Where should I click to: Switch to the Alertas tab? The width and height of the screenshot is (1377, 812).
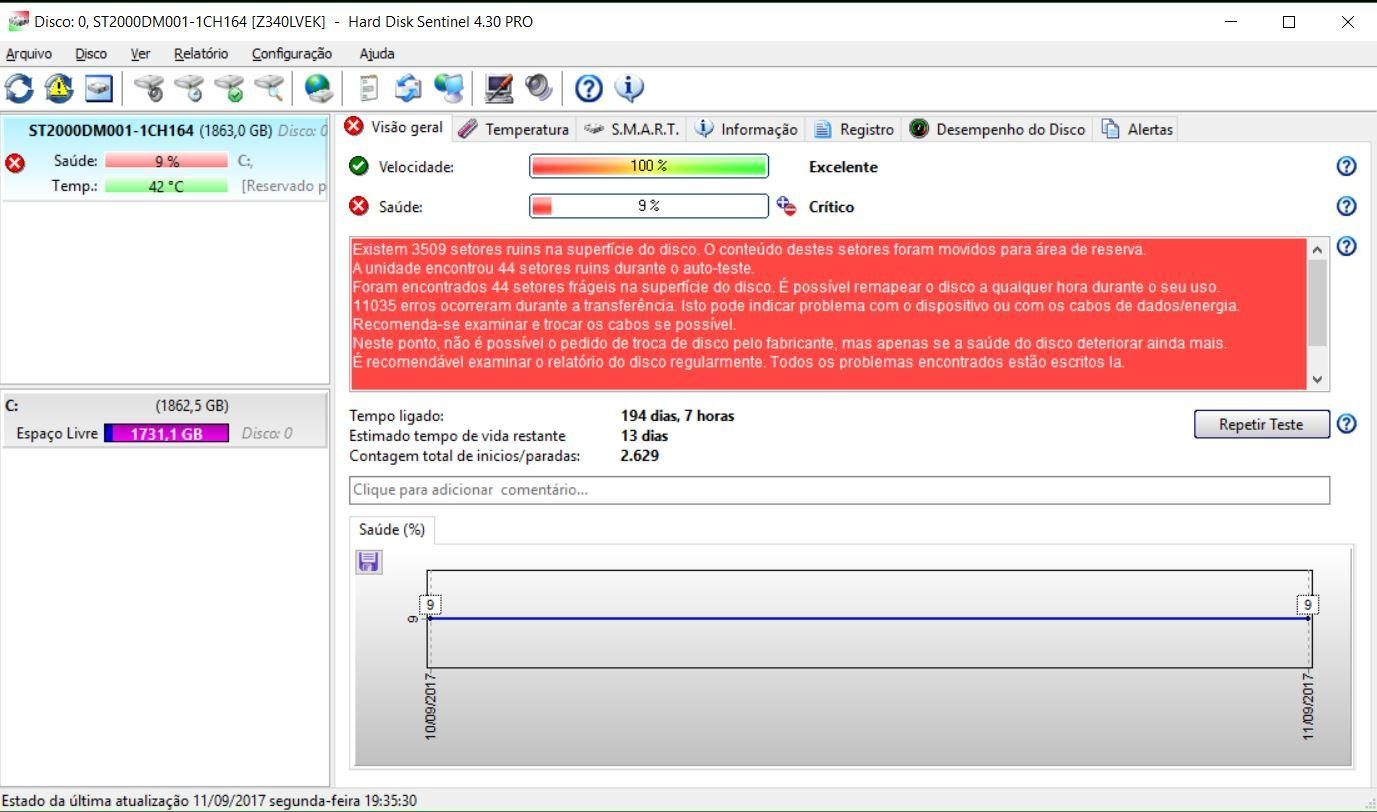tap(1137, 129)
